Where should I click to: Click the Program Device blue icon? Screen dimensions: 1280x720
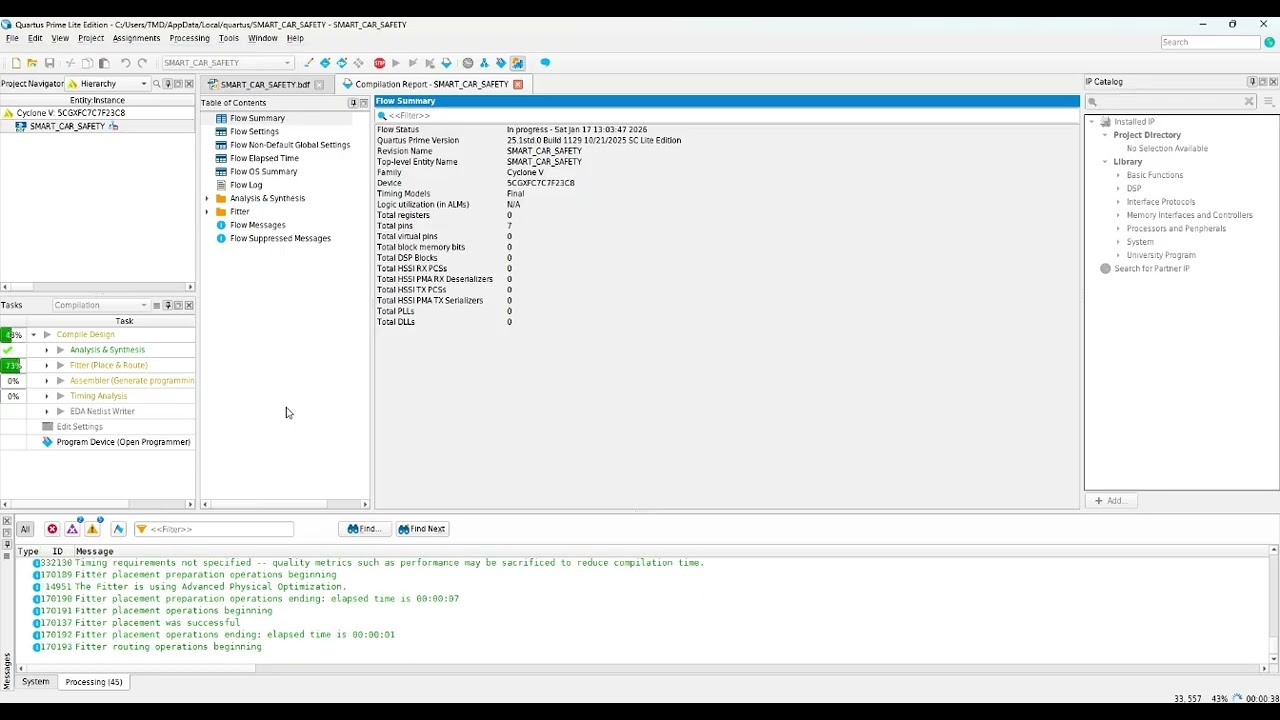[47, 442]
